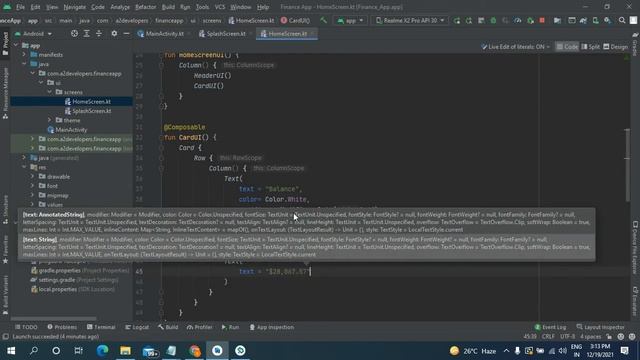640x360 pixels.
Task: Start debugging with the green bug icon
Action: (x=493, y=20)
